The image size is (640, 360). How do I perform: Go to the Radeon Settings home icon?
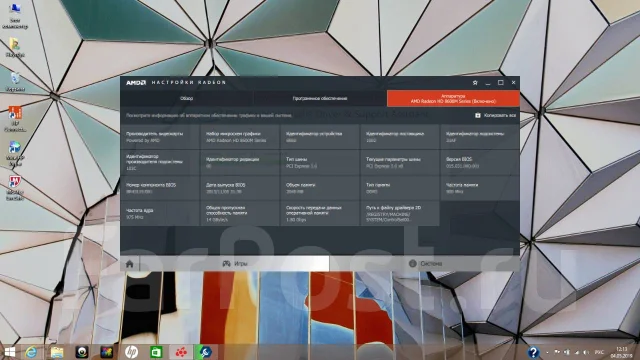[x=129, y=264]
